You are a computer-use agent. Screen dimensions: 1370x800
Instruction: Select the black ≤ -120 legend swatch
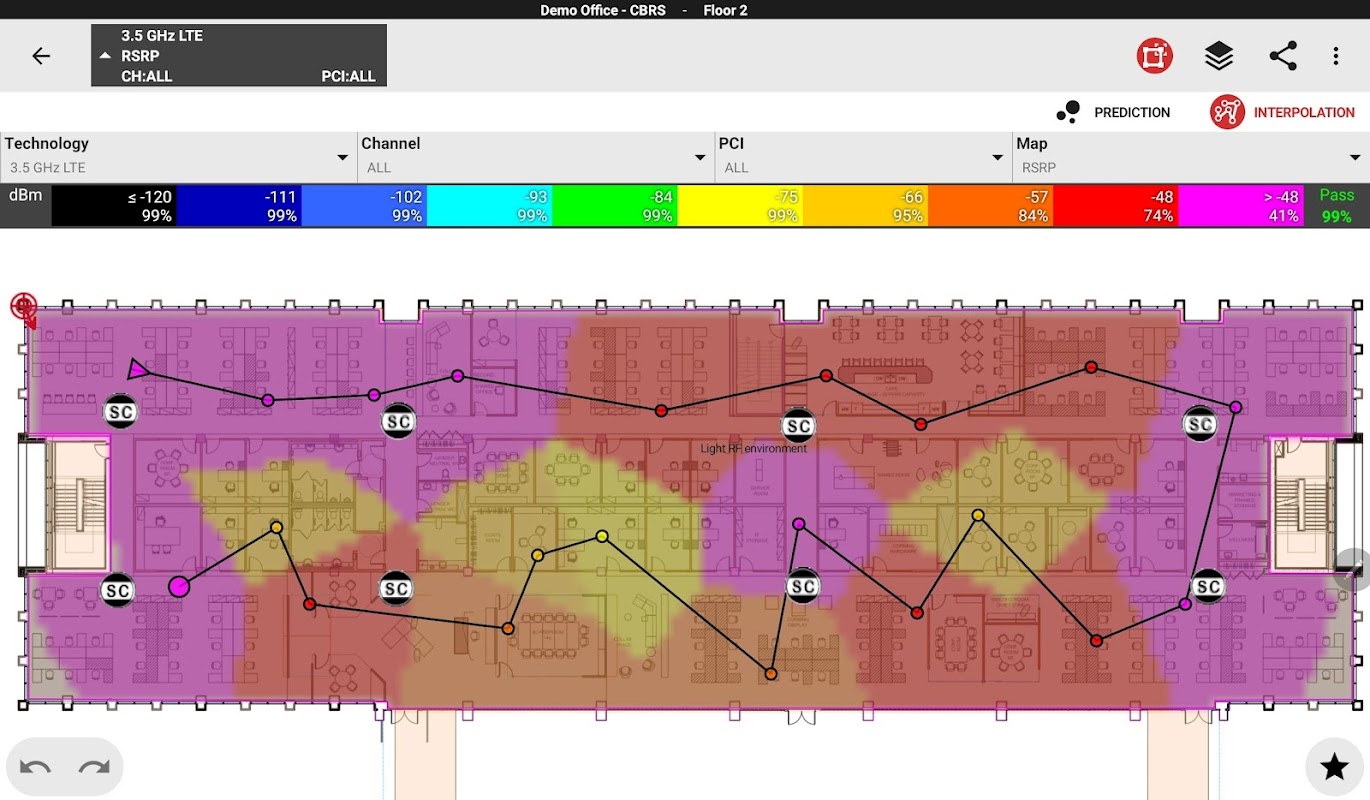pos(114,206)
